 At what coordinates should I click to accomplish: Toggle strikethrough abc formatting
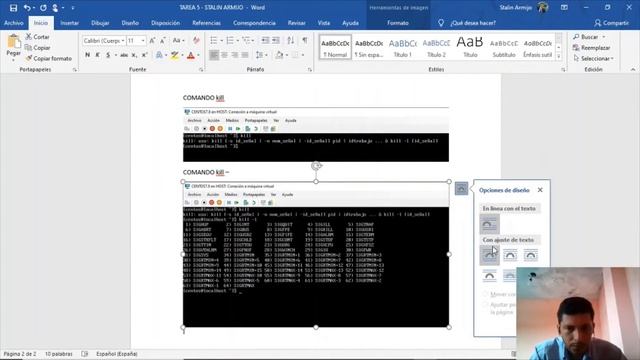(124, 55)
